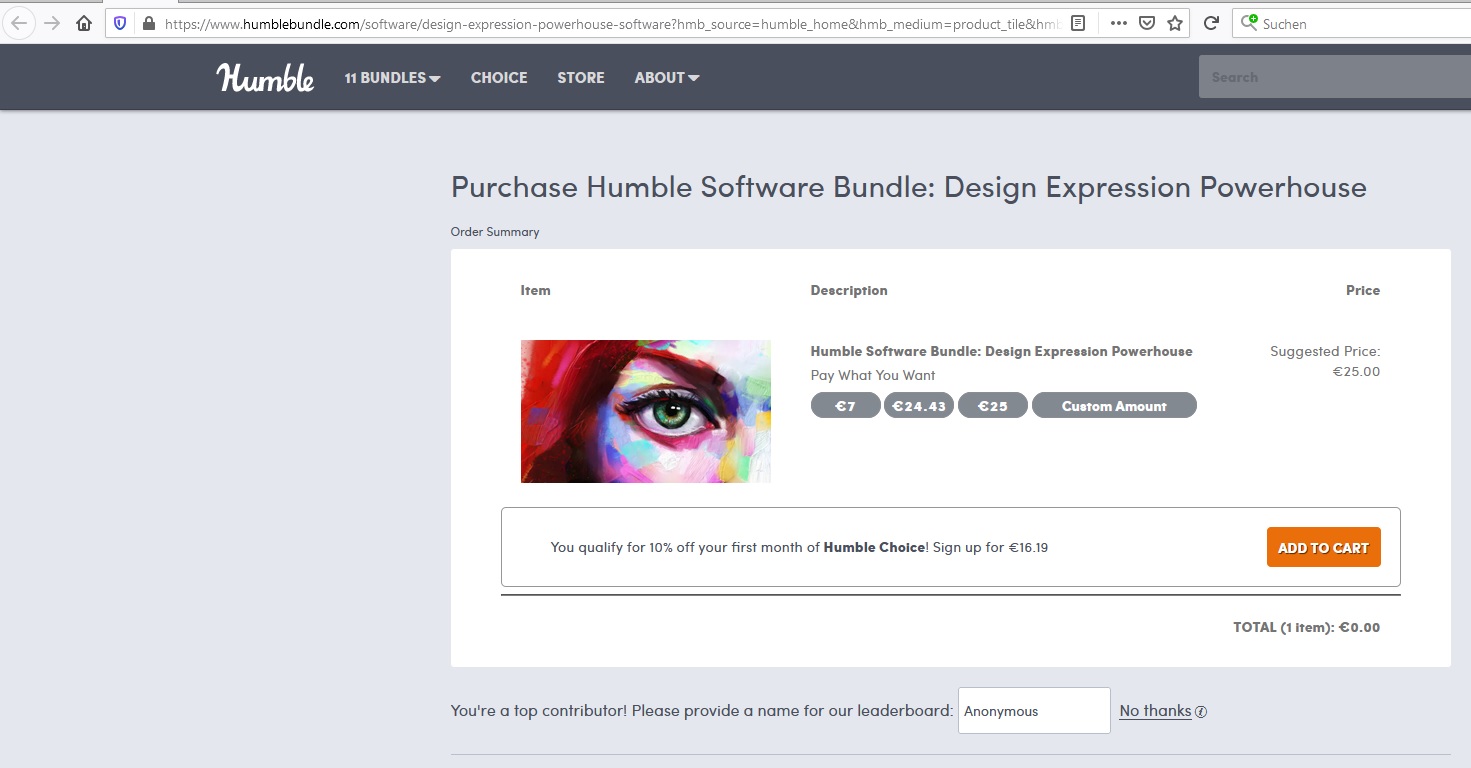The width and height of the screenshot is (1471, 768).
Task: Click the No thanks link
Action: click(1155, 711)
